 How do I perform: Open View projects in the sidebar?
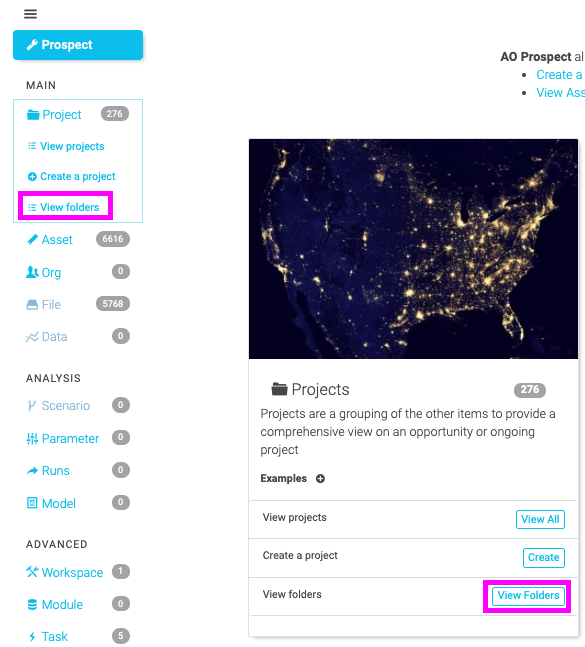[66, 146]
